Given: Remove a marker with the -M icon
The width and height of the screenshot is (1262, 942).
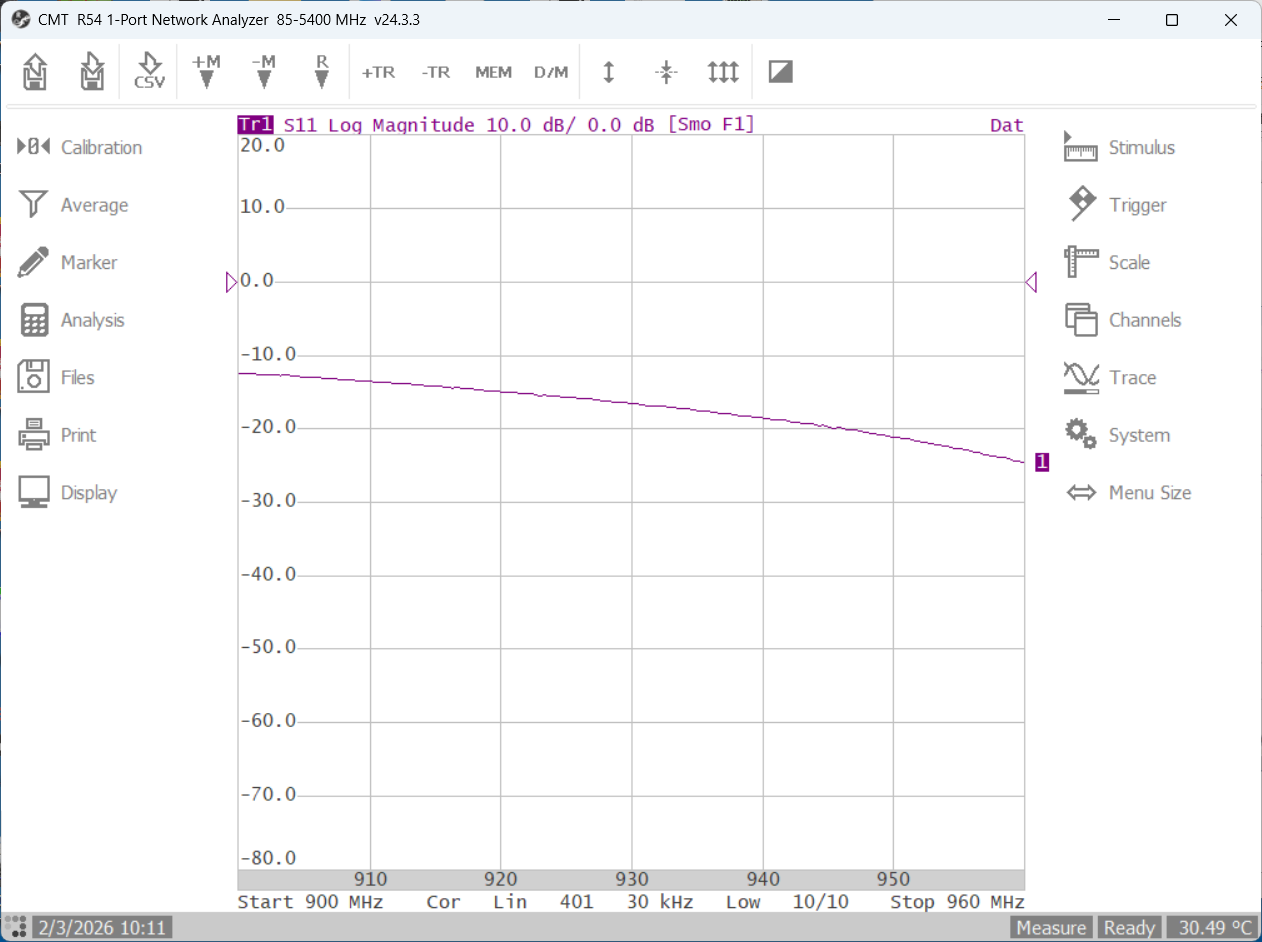Looking at the screenshot, I should [263, 72].
